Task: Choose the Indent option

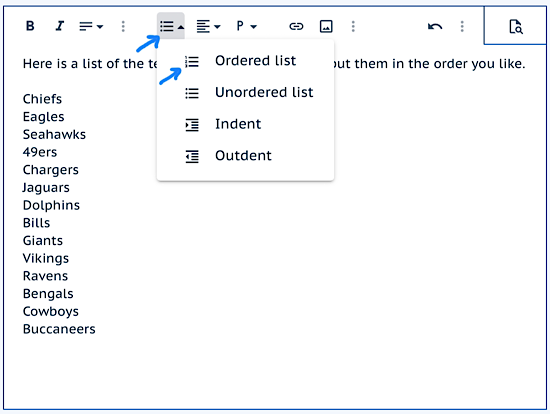Action: (x=246, y=124)
